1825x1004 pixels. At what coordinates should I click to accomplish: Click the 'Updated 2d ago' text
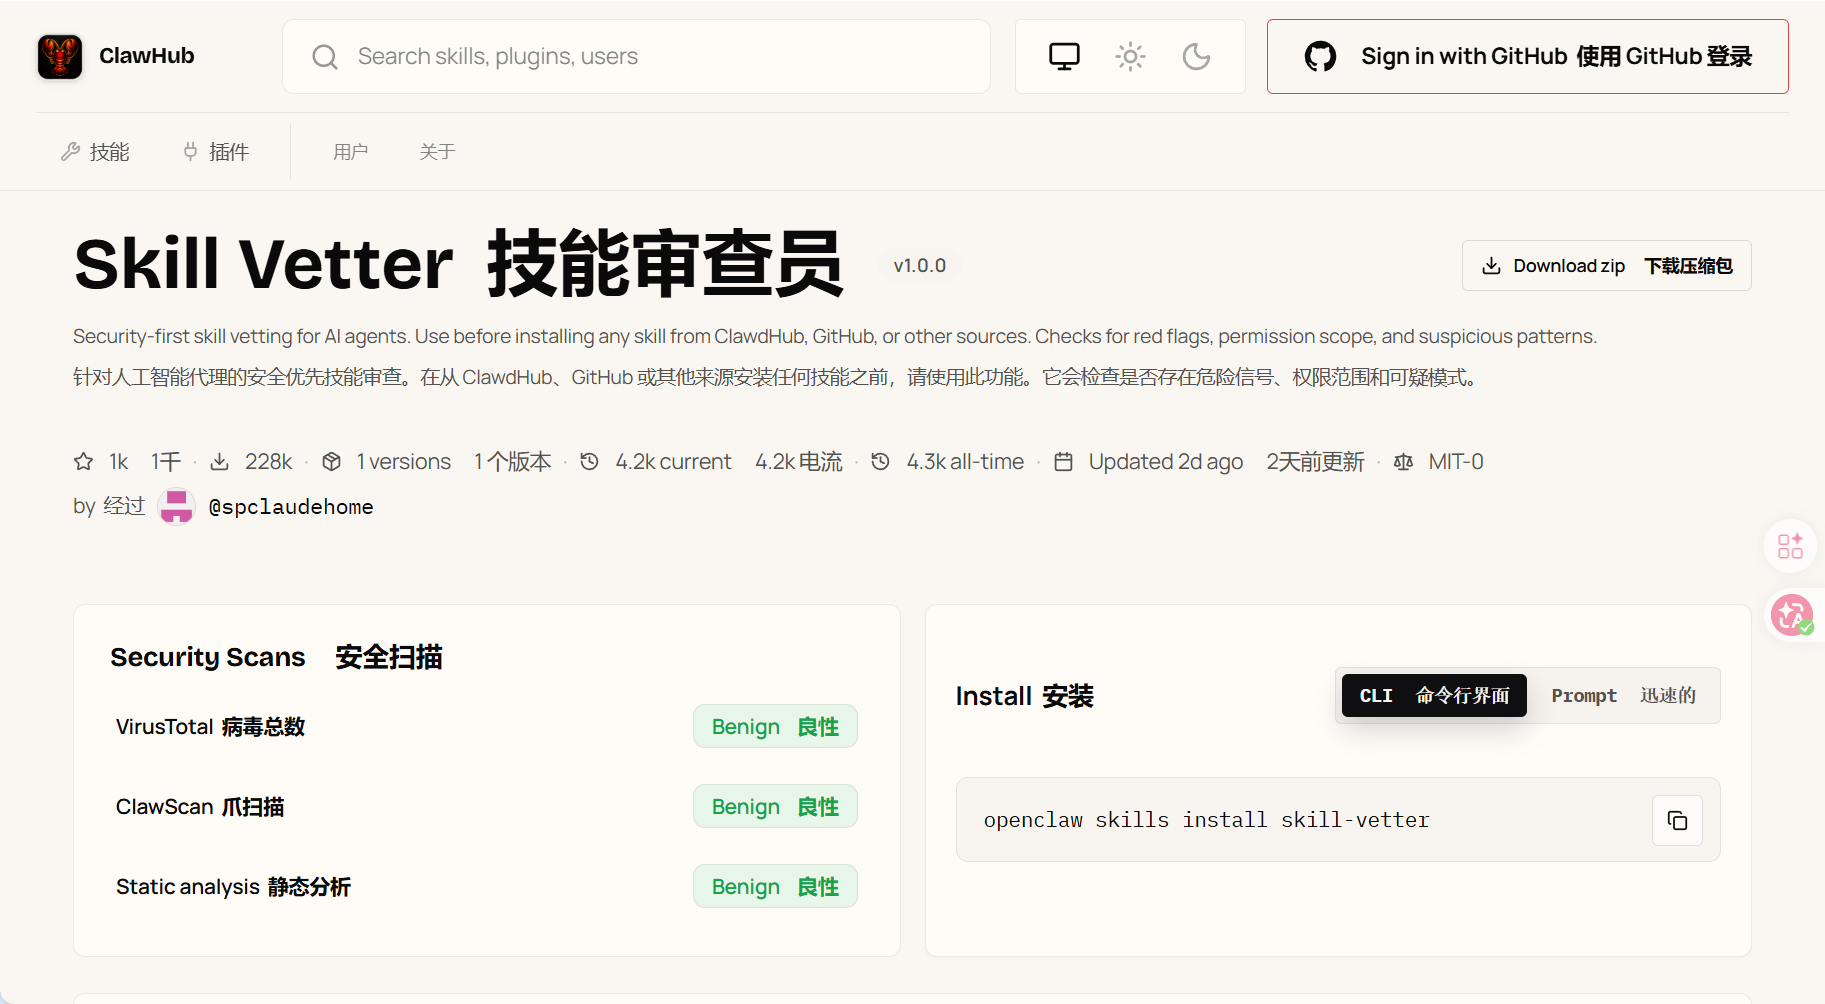click(x=1166, y=462)
